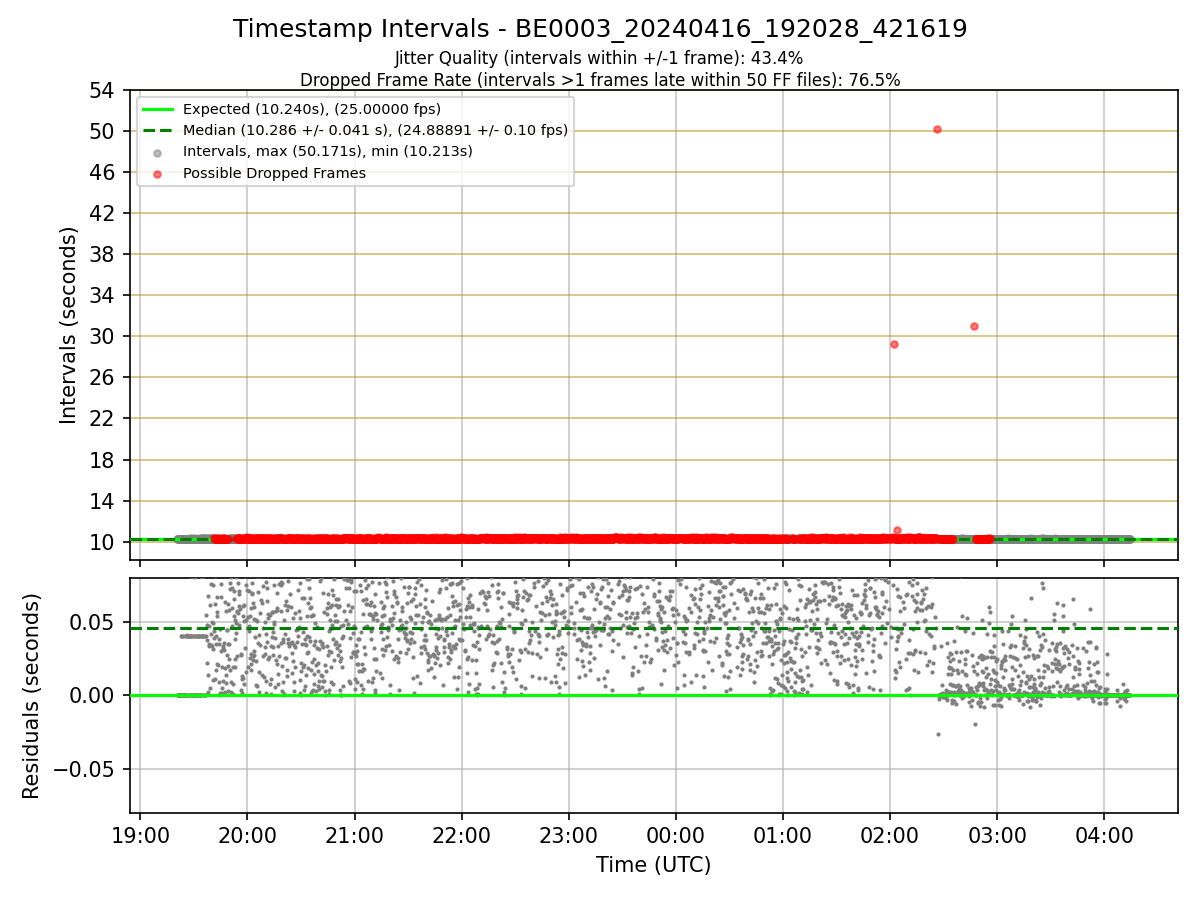Click the "46" y-axis tick label
Image resolution: width=1200 pixels, height=900 pixels.
click(x=103, y=172)
